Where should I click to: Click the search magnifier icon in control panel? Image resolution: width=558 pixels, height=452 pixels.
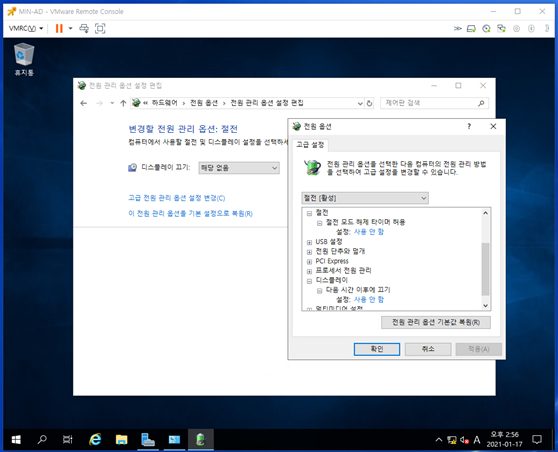pyautogui.click(x=481, y=103)
